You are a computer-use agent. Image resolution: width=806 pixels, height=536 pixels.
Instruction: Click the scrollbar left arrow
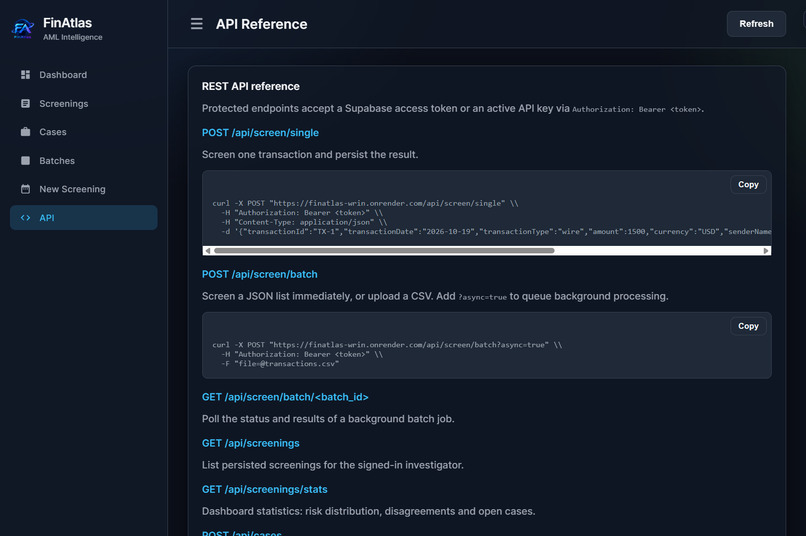pos(207,251)
